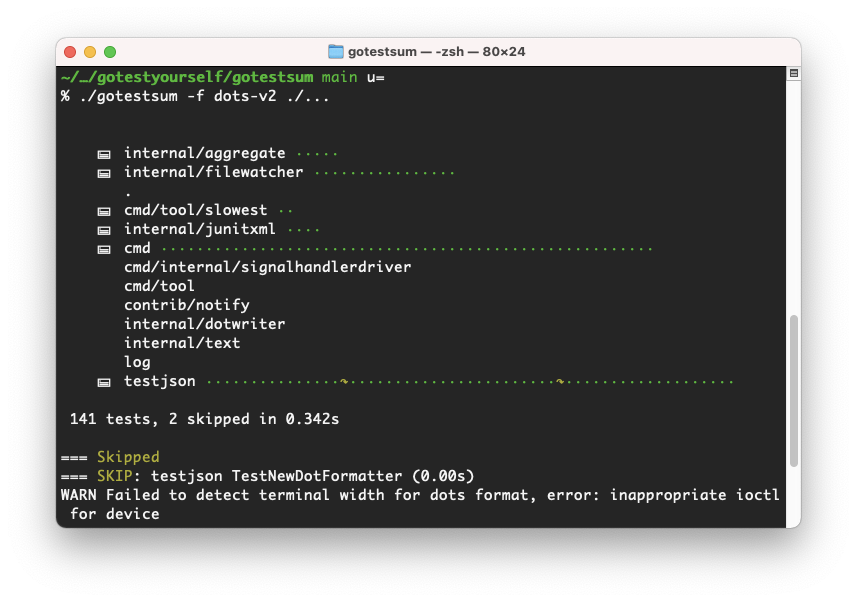
Task: Click the window title 'gotestsum — -zsh — 80×24'
Action: pyautogui.click(x=436, y=51)
